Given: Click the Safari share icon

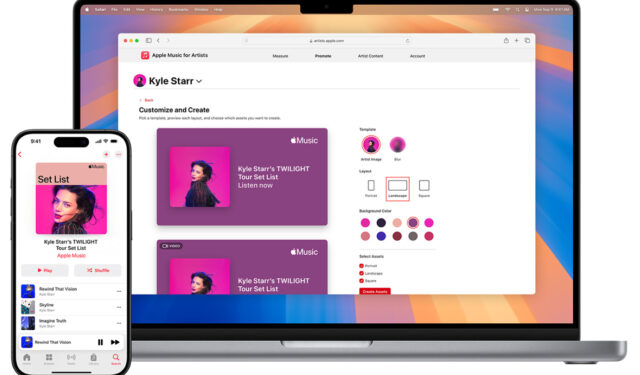Looking at the screenshot, I should [x=506, y=40].
